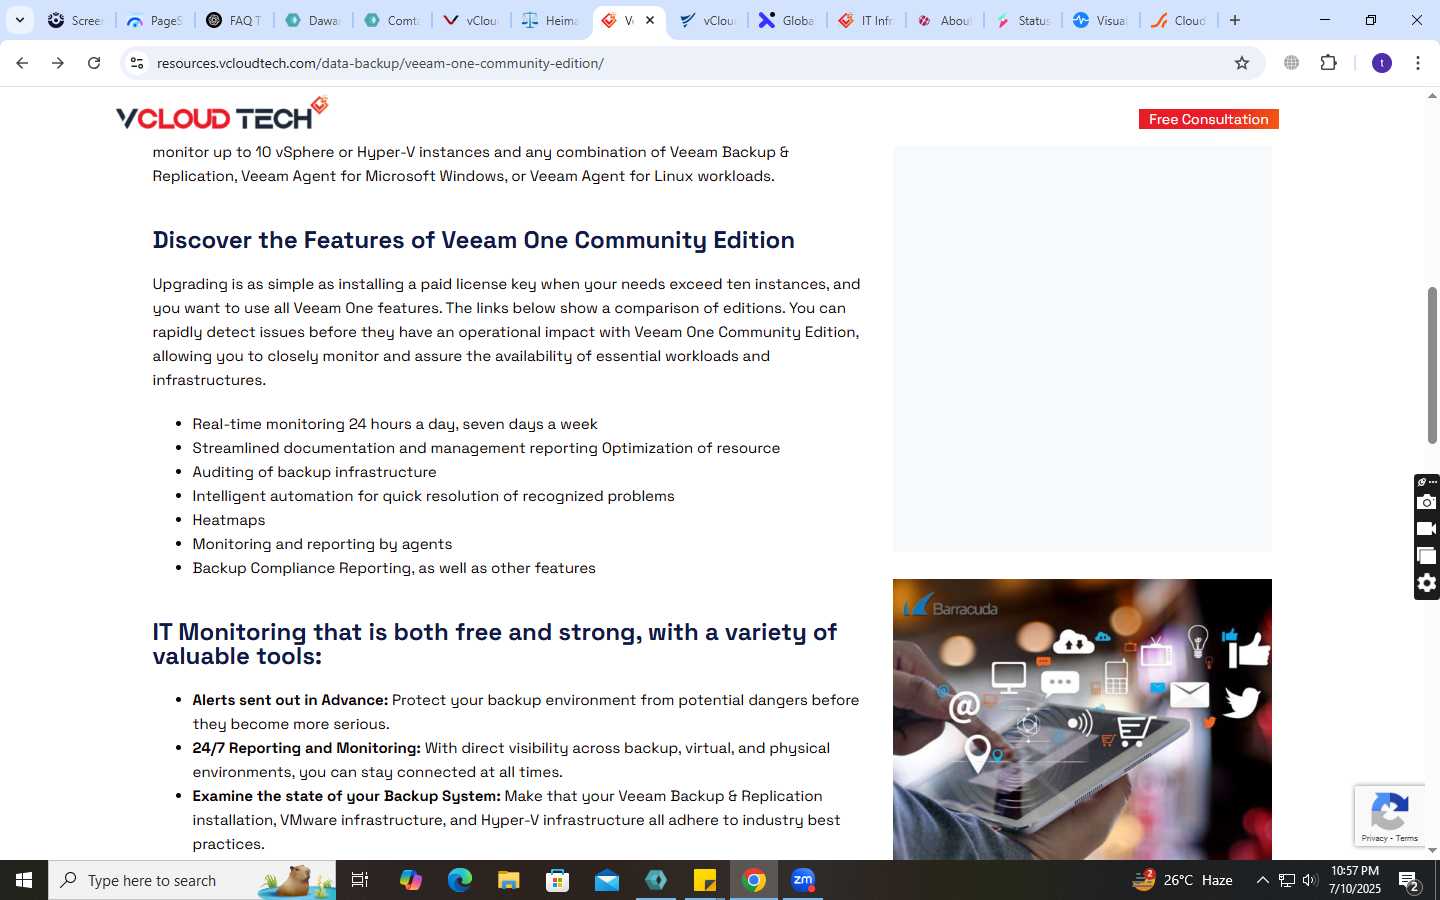The image size is (1440, 900).
Task: Click the screenshot camera icon on side panel
Action: coord(1427,502)
